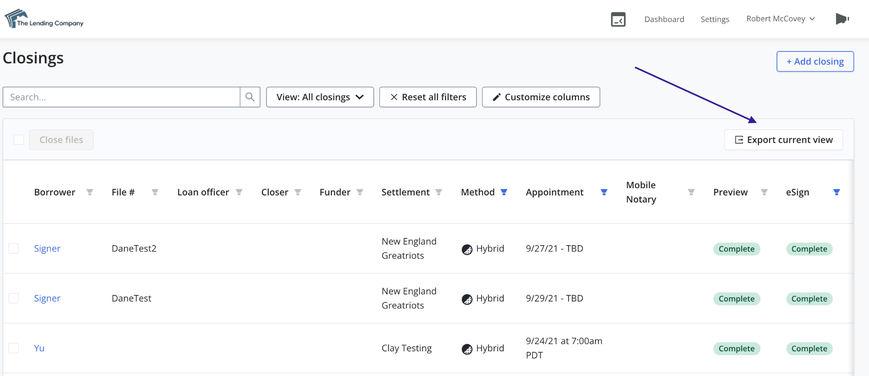Focus the Search closings field
Screen dimensions: 869x376
click(x=121, y=97)
